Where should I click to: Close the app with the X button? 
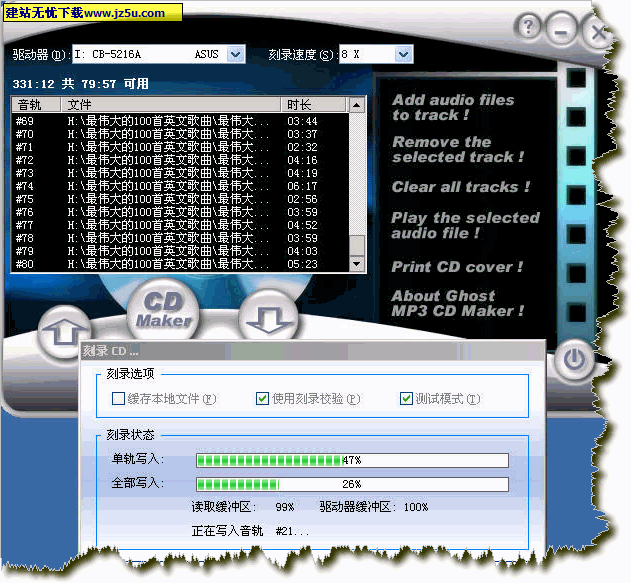click(598, 32)
